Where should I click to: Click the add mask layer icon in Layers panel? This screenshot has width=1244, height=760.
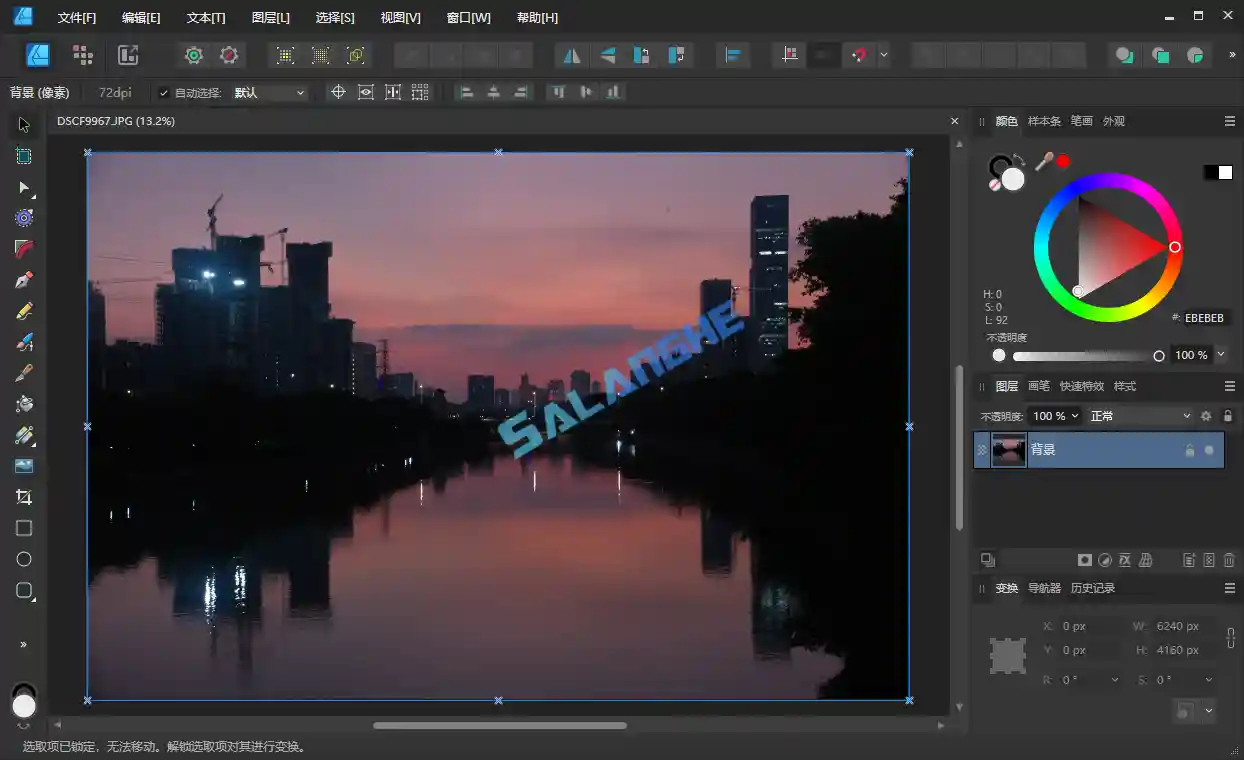coord(1084,559)
